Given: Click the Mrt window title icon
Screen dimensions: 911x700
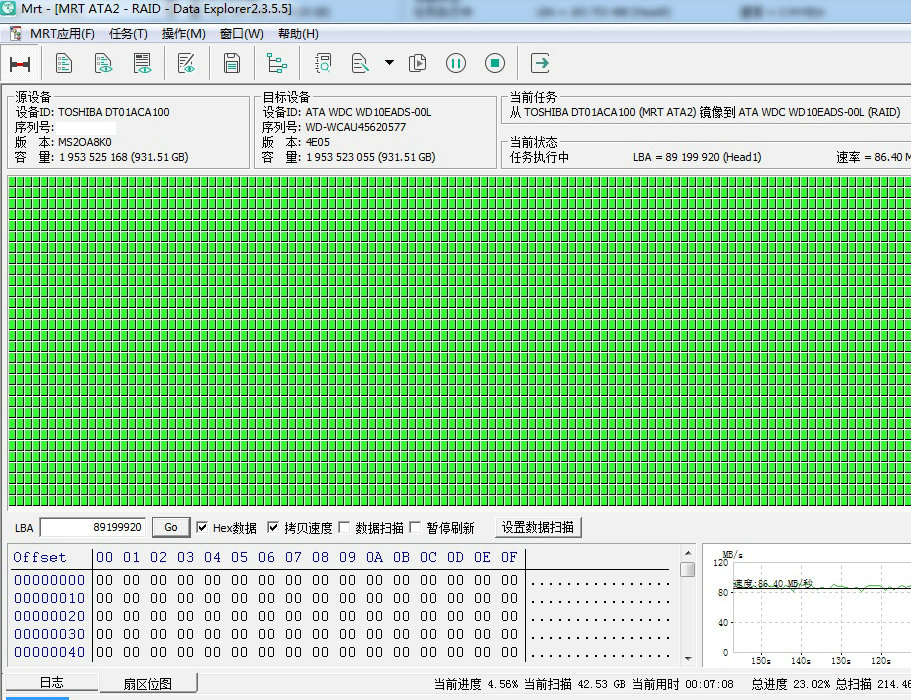Looking at the screenshot, I should tap(8, 9).
